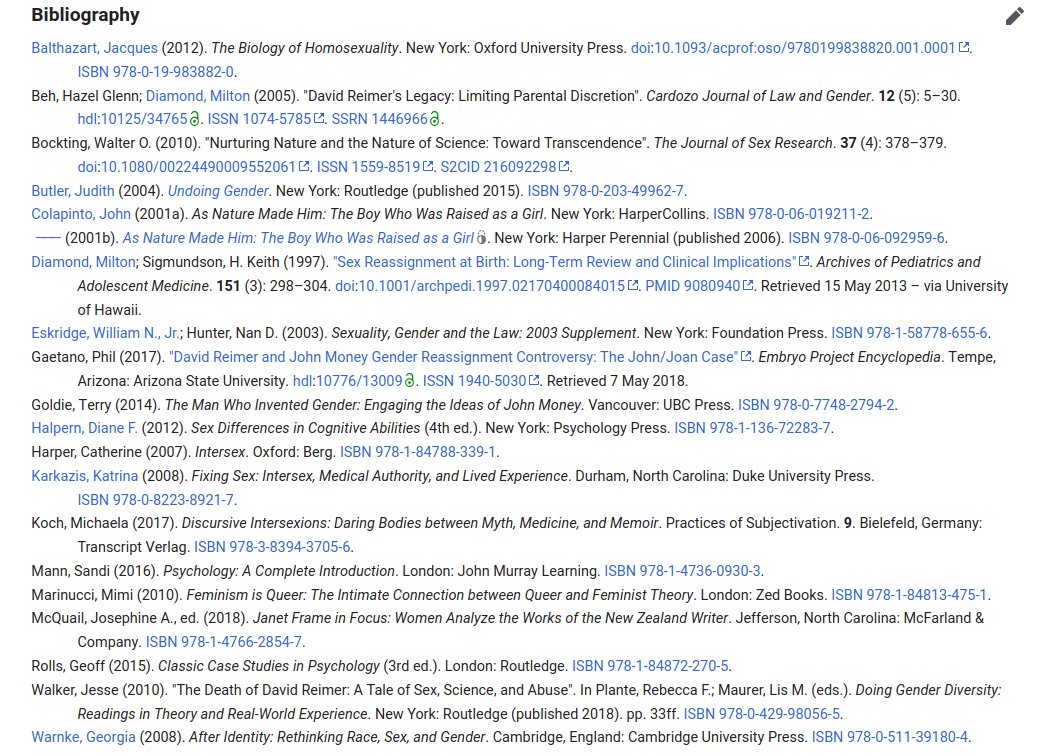Click text "Walker, Jesse (2010)"
1050x756 pixels.
[100, 690]
